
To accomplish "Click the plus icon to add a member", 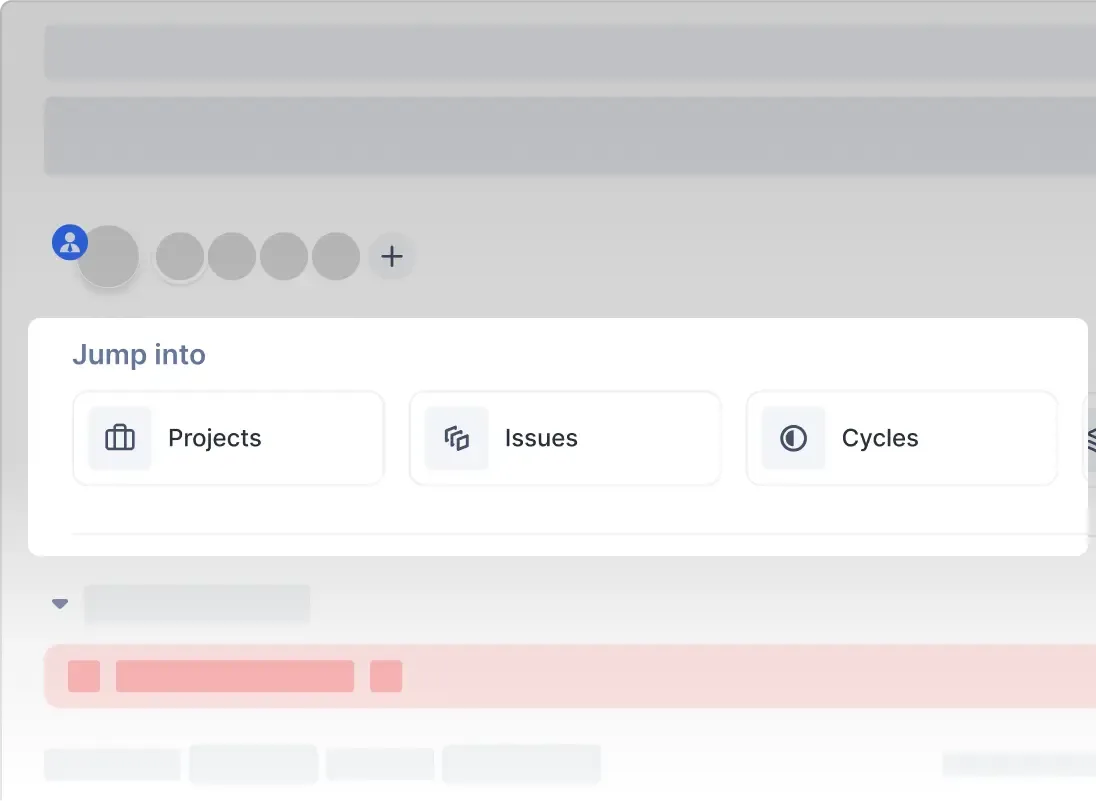I will tap(391, 256).
